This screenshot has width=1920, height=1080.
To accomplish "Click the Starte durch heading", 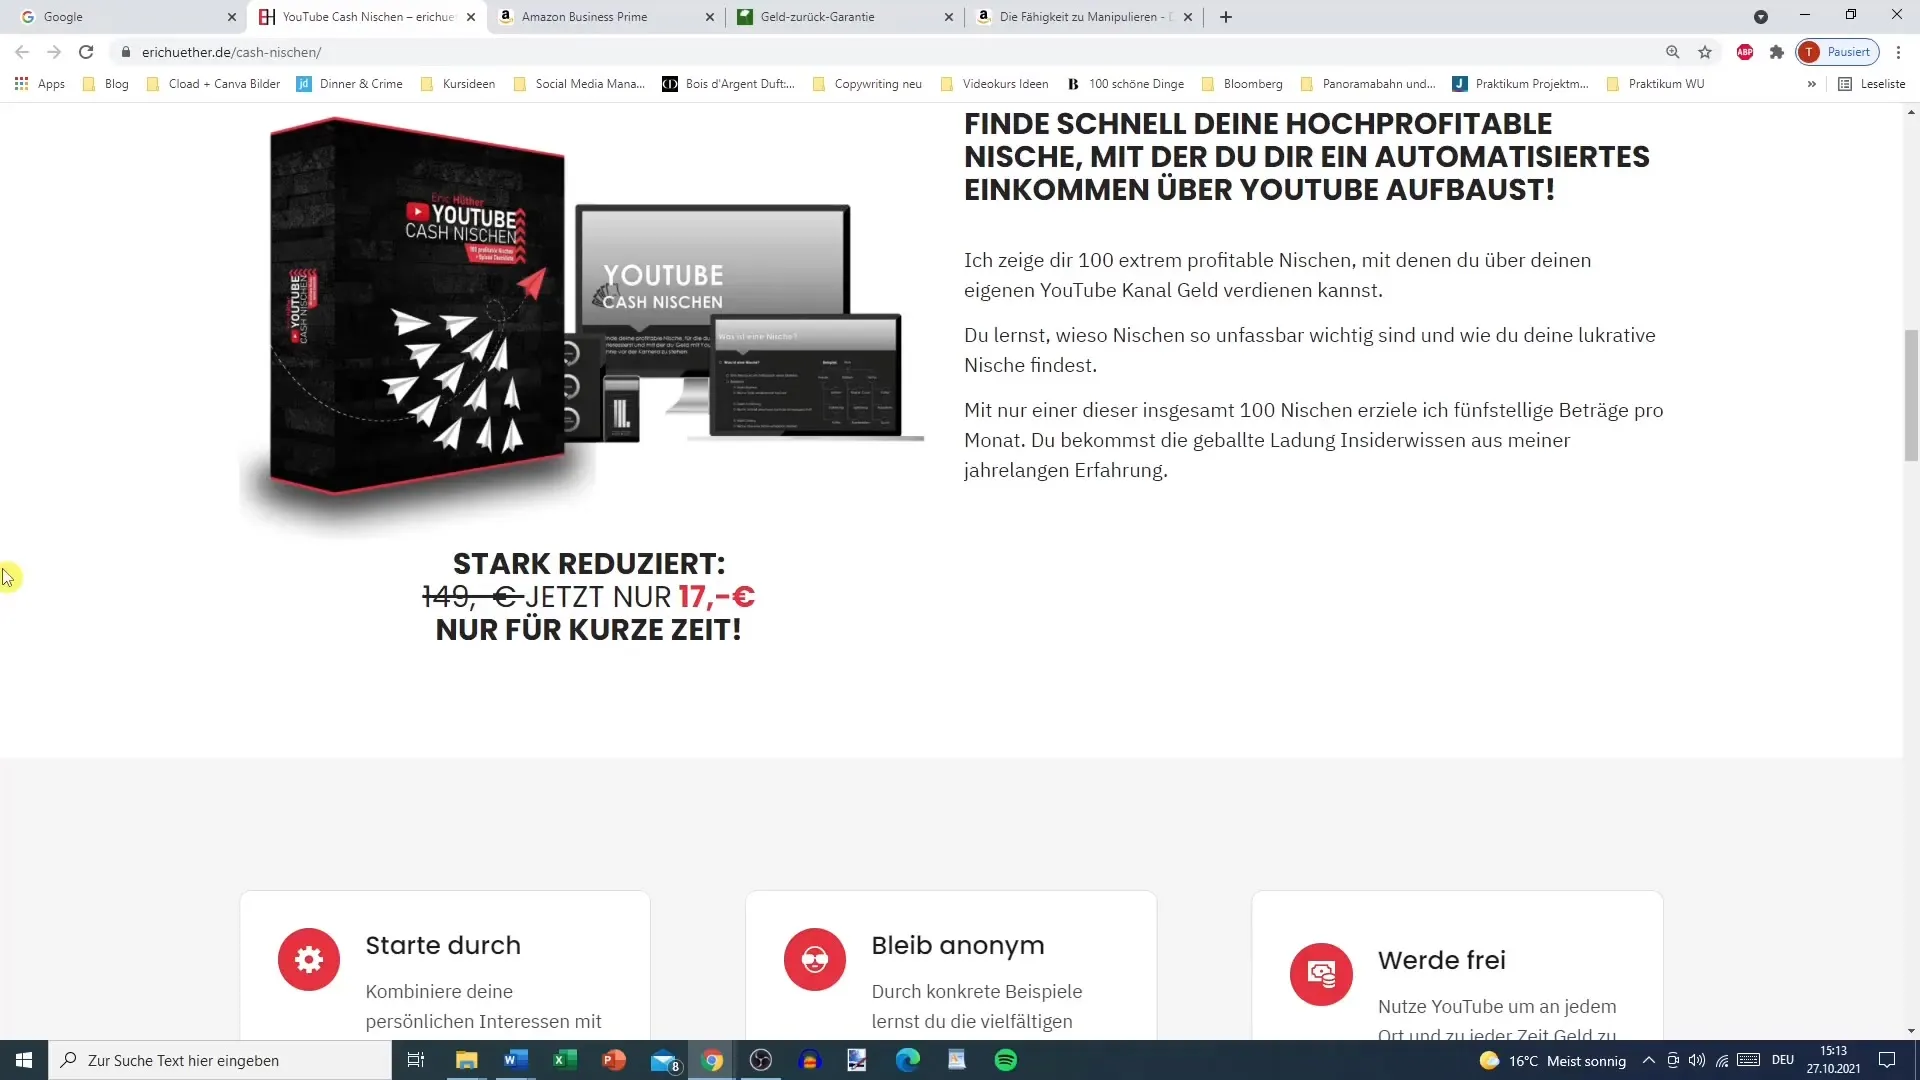I will (x=443, y=945).
